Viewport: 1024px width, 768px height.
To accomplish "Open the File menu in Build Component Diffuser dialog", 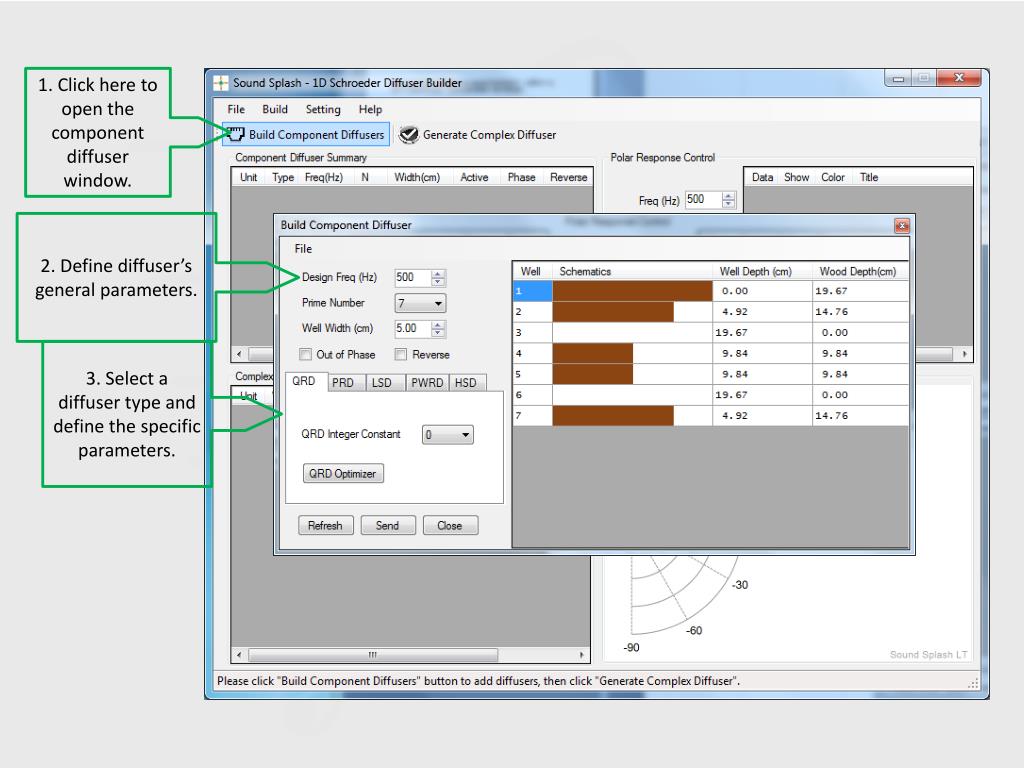I will (303, 249).
